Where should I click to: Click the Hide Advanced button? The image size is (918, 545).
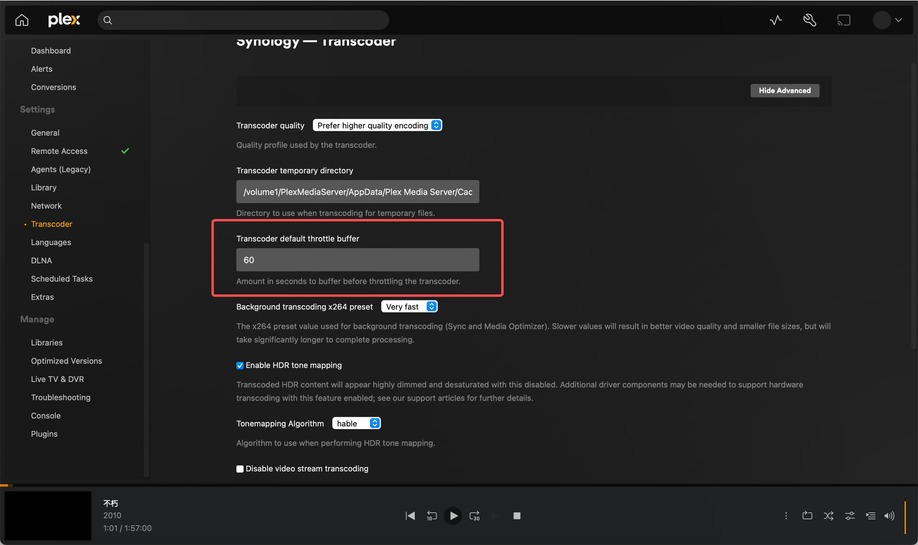(x=785, y=91)
